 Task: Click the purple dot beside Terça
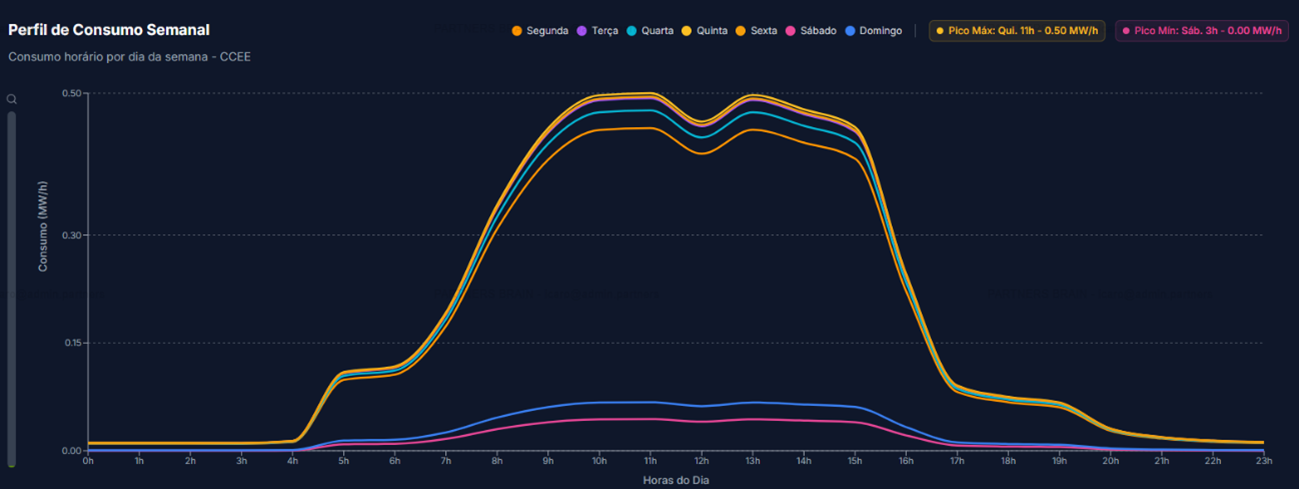pyautogui.click(x=581, y=31)
